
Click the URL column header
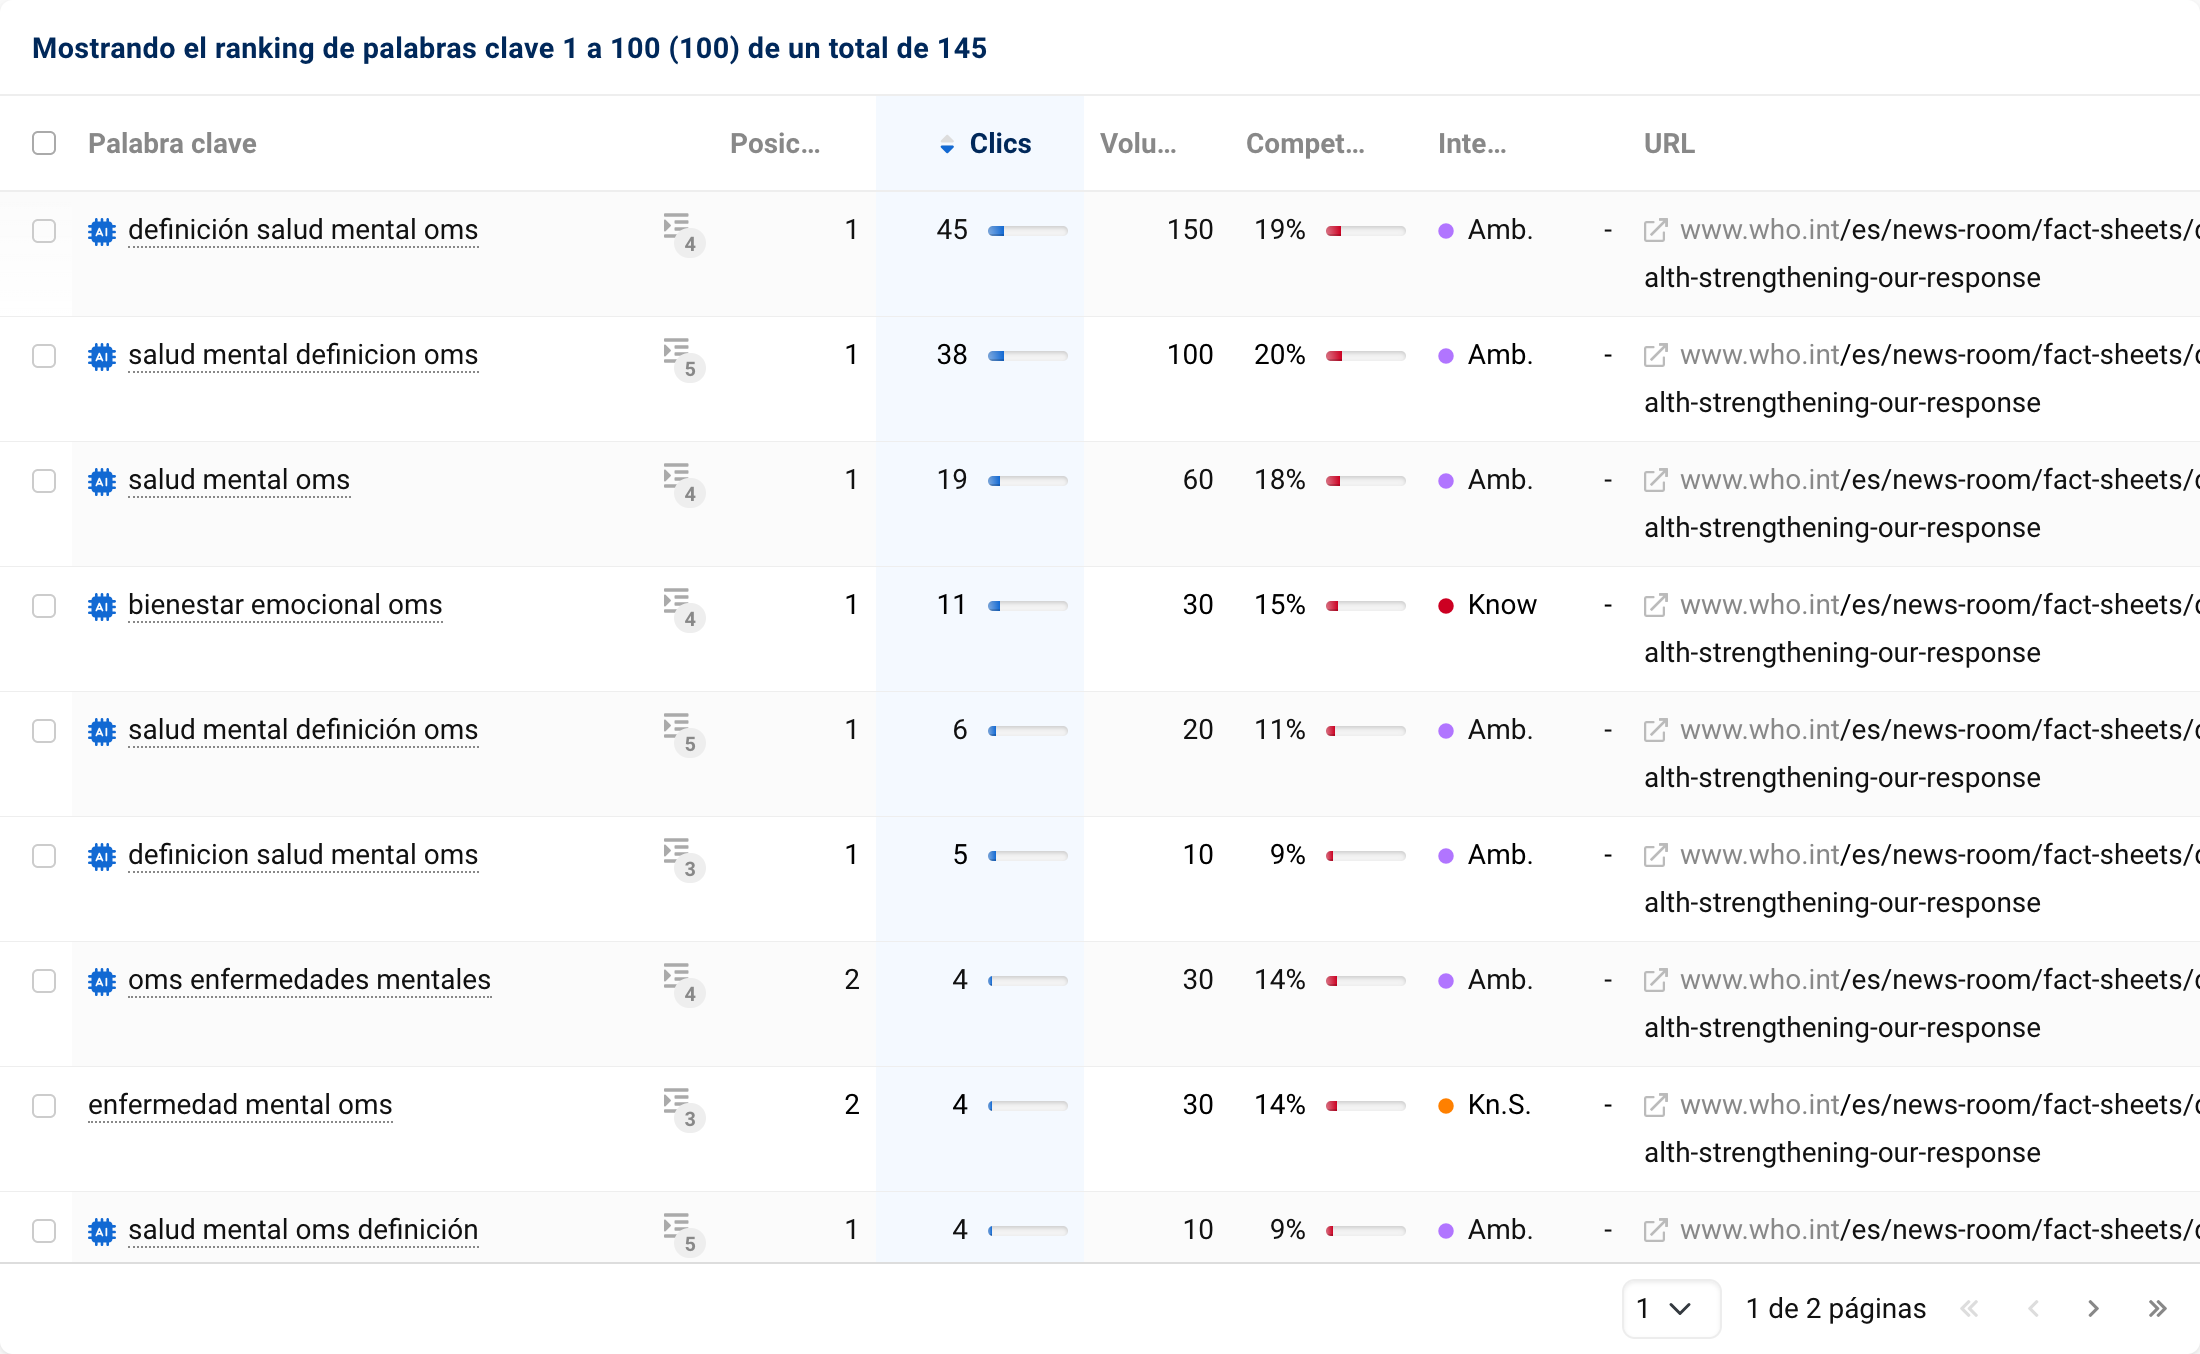(x=1668, y=144)
